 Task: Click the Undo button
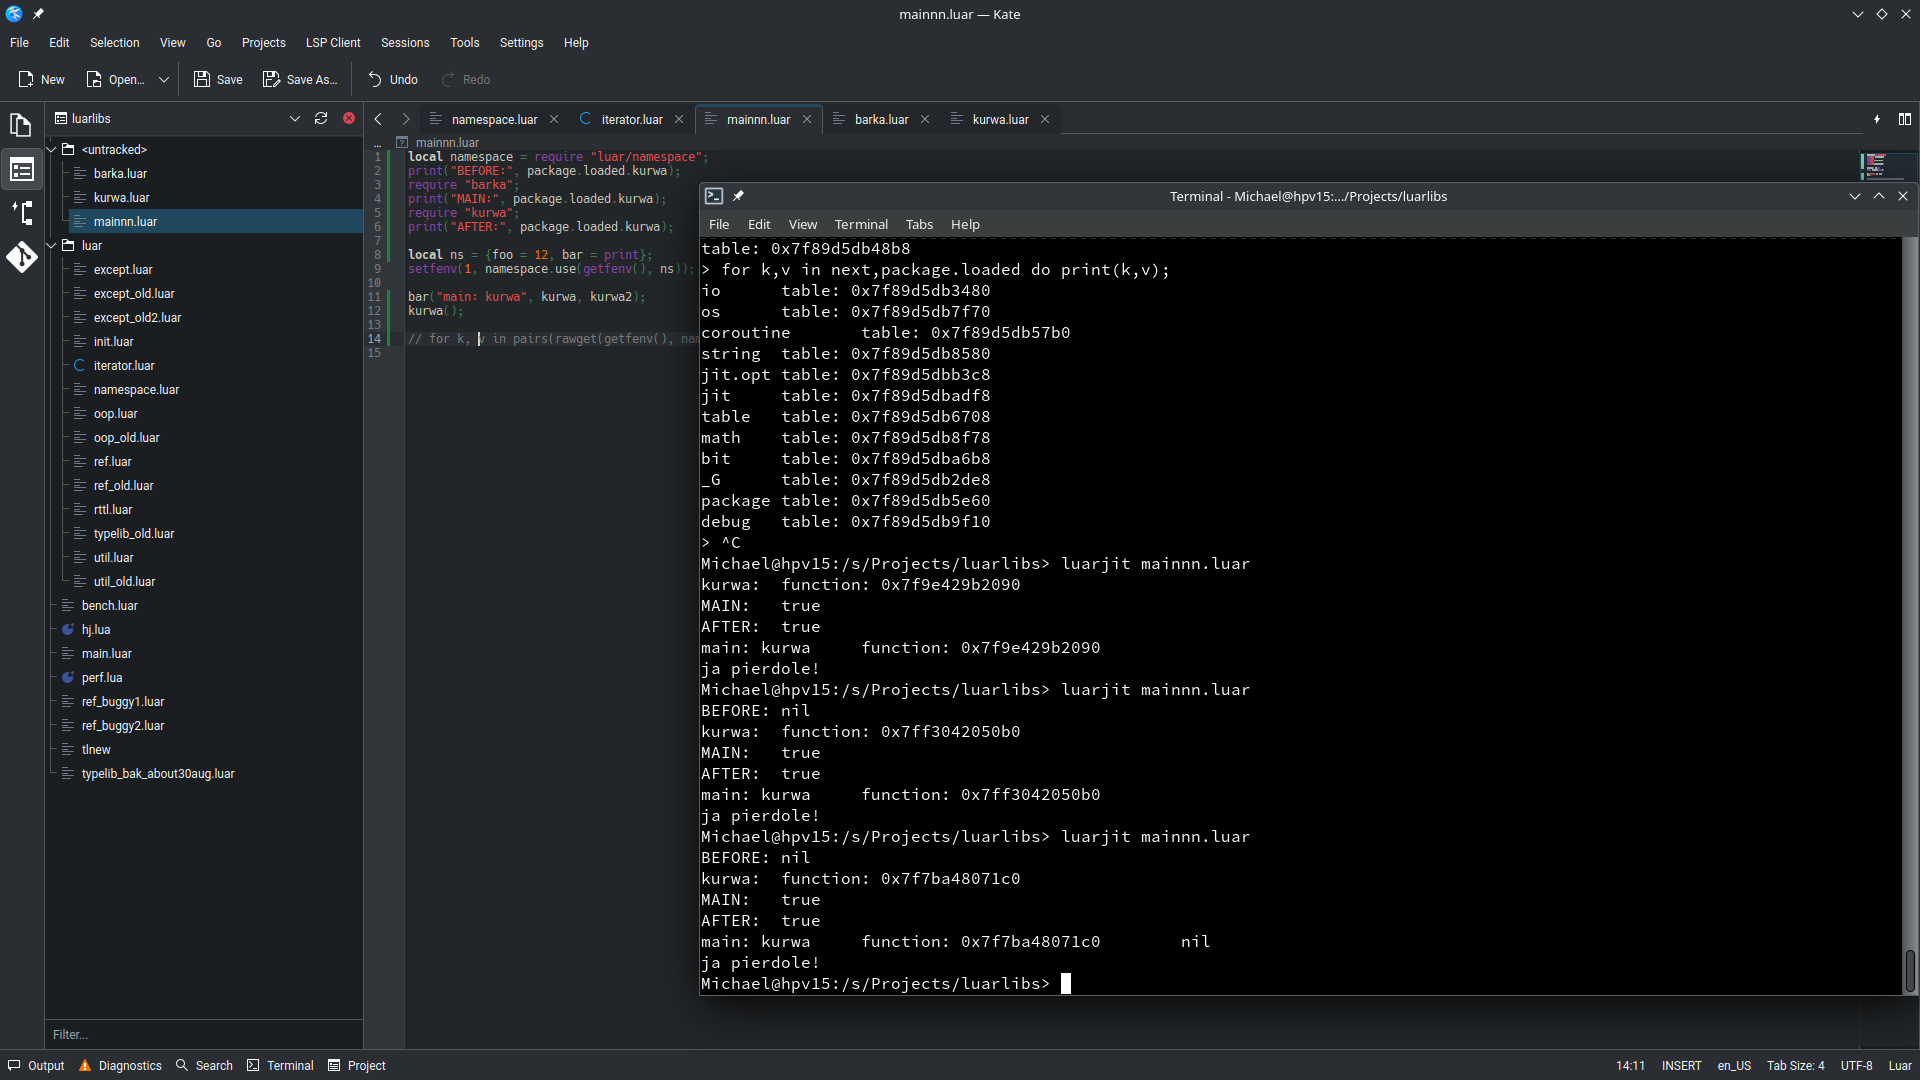click(x=393, y=79)
